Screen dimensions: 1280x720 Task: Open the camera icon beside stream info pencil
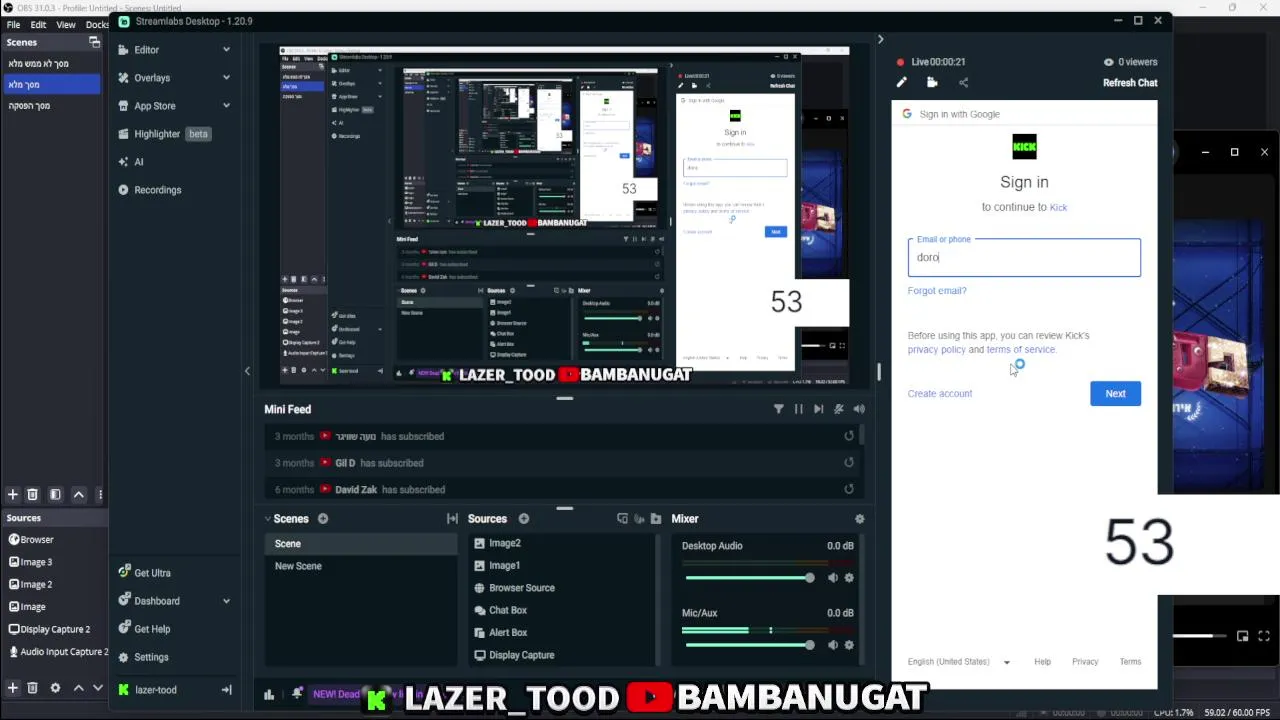(932, 83)
